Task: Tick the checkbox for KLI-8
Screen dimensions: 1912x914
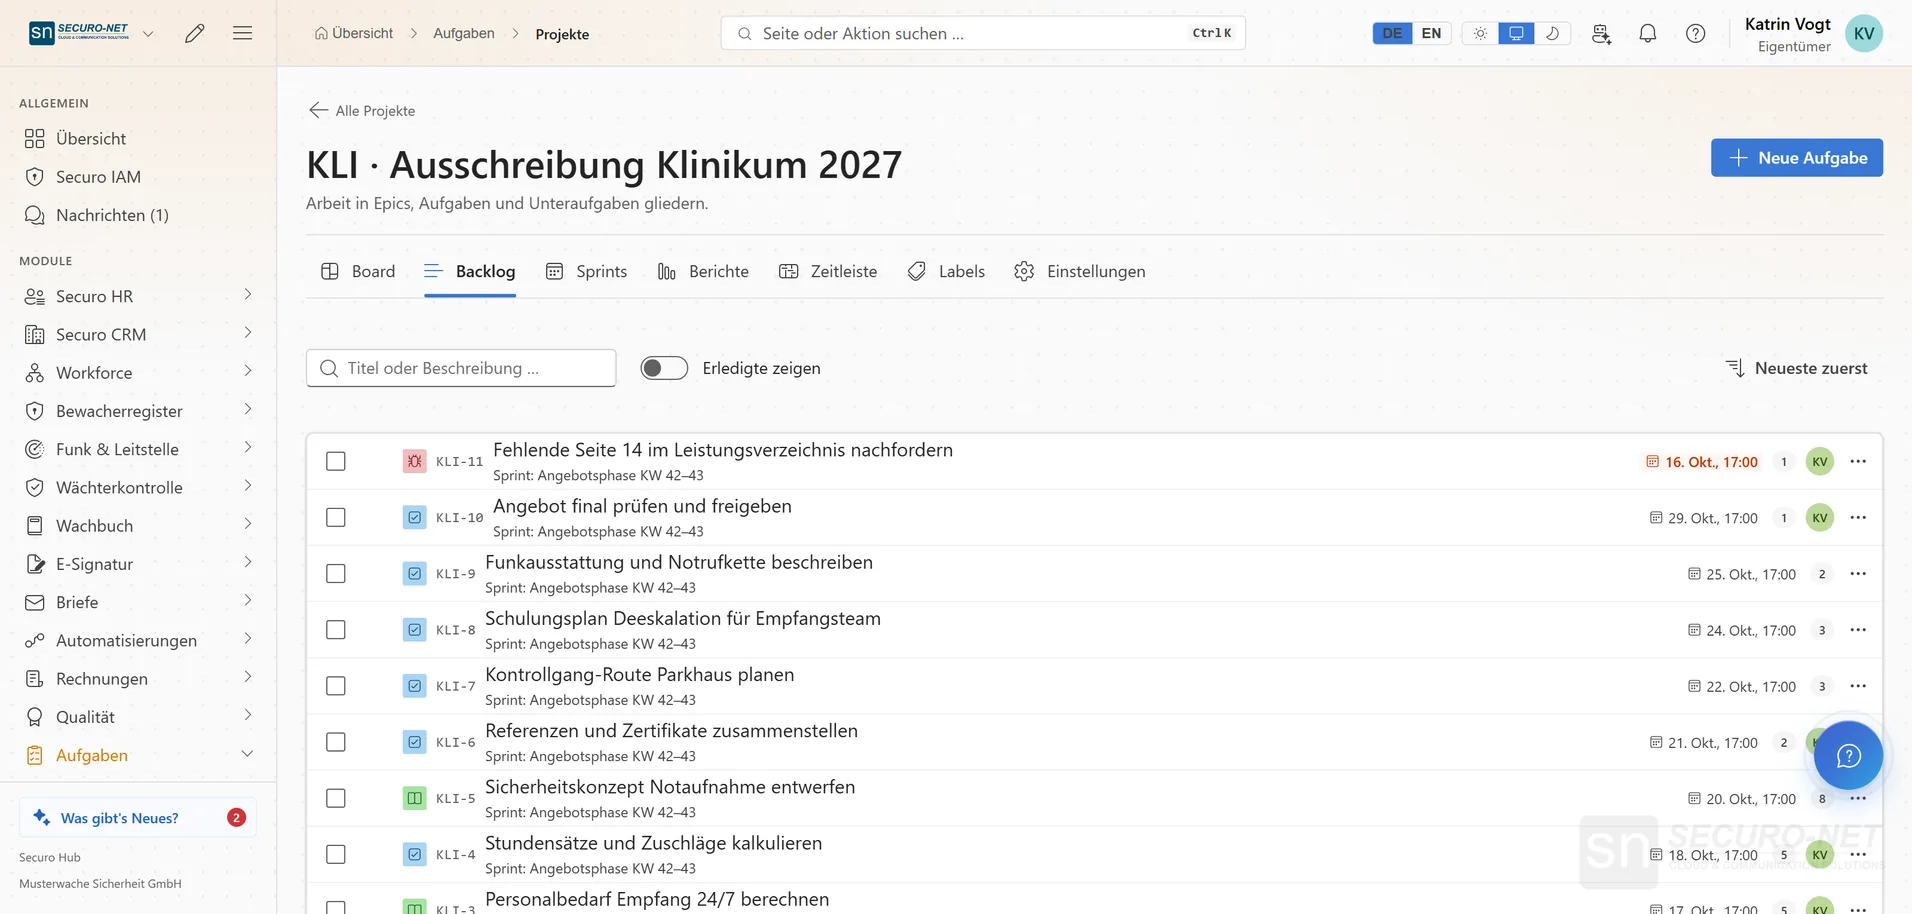Action: coord(336,630)
